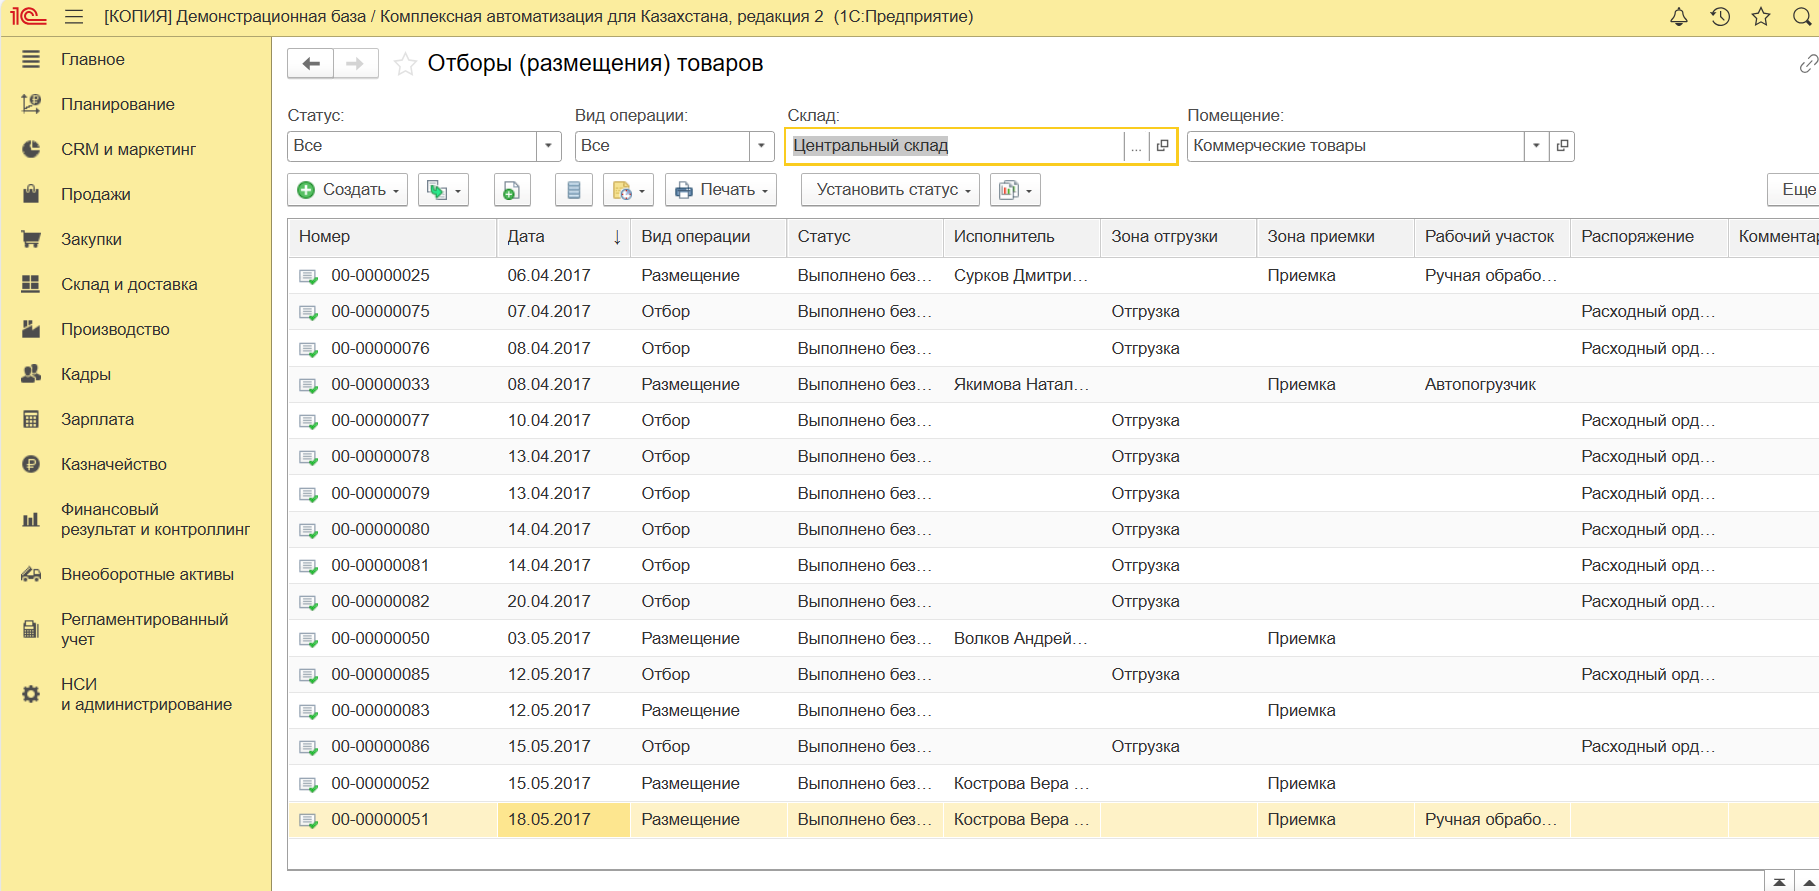The width and height of the screenshot is (1819, 891).
Task: Open the Продажи section
Action: point(95,194)
